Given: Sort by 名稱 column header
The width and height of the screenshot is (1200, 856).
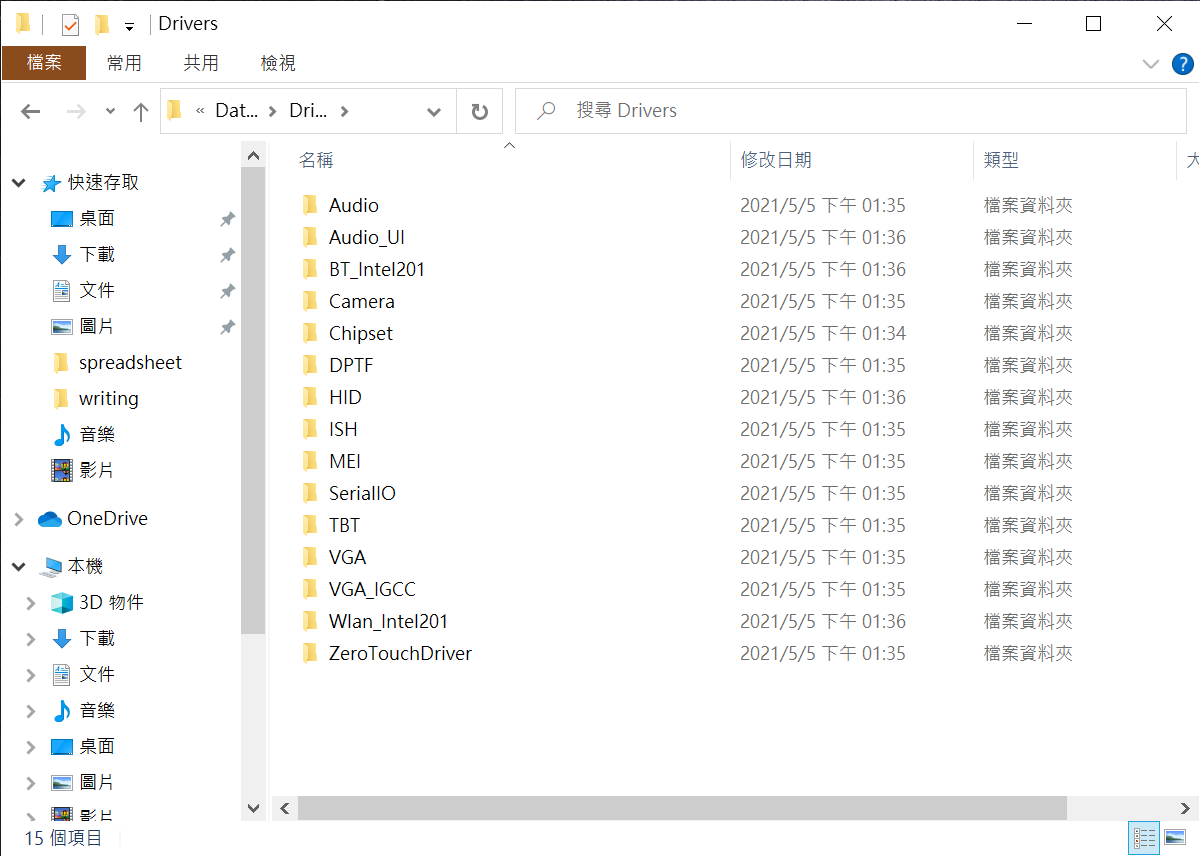Looking at the screenshot, I should [x=316, y=160].
